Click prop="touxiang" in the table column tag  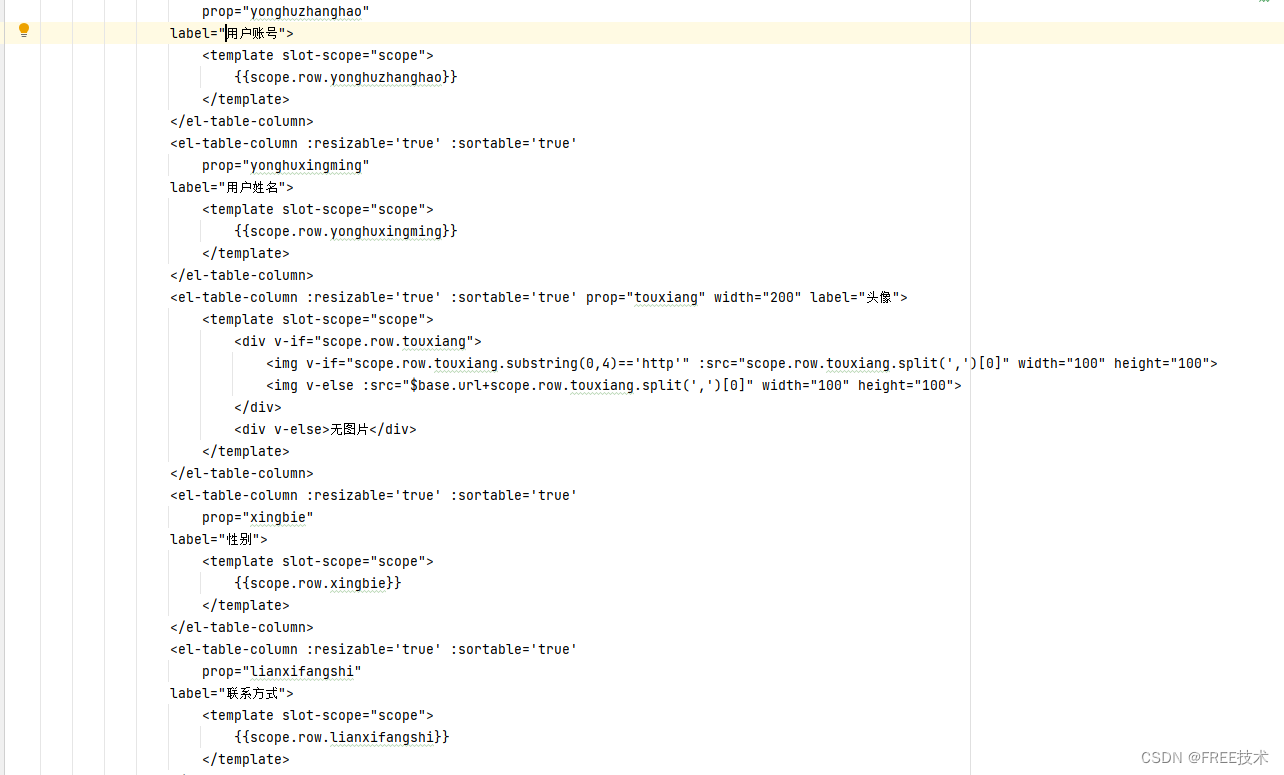tap(646, 297)
